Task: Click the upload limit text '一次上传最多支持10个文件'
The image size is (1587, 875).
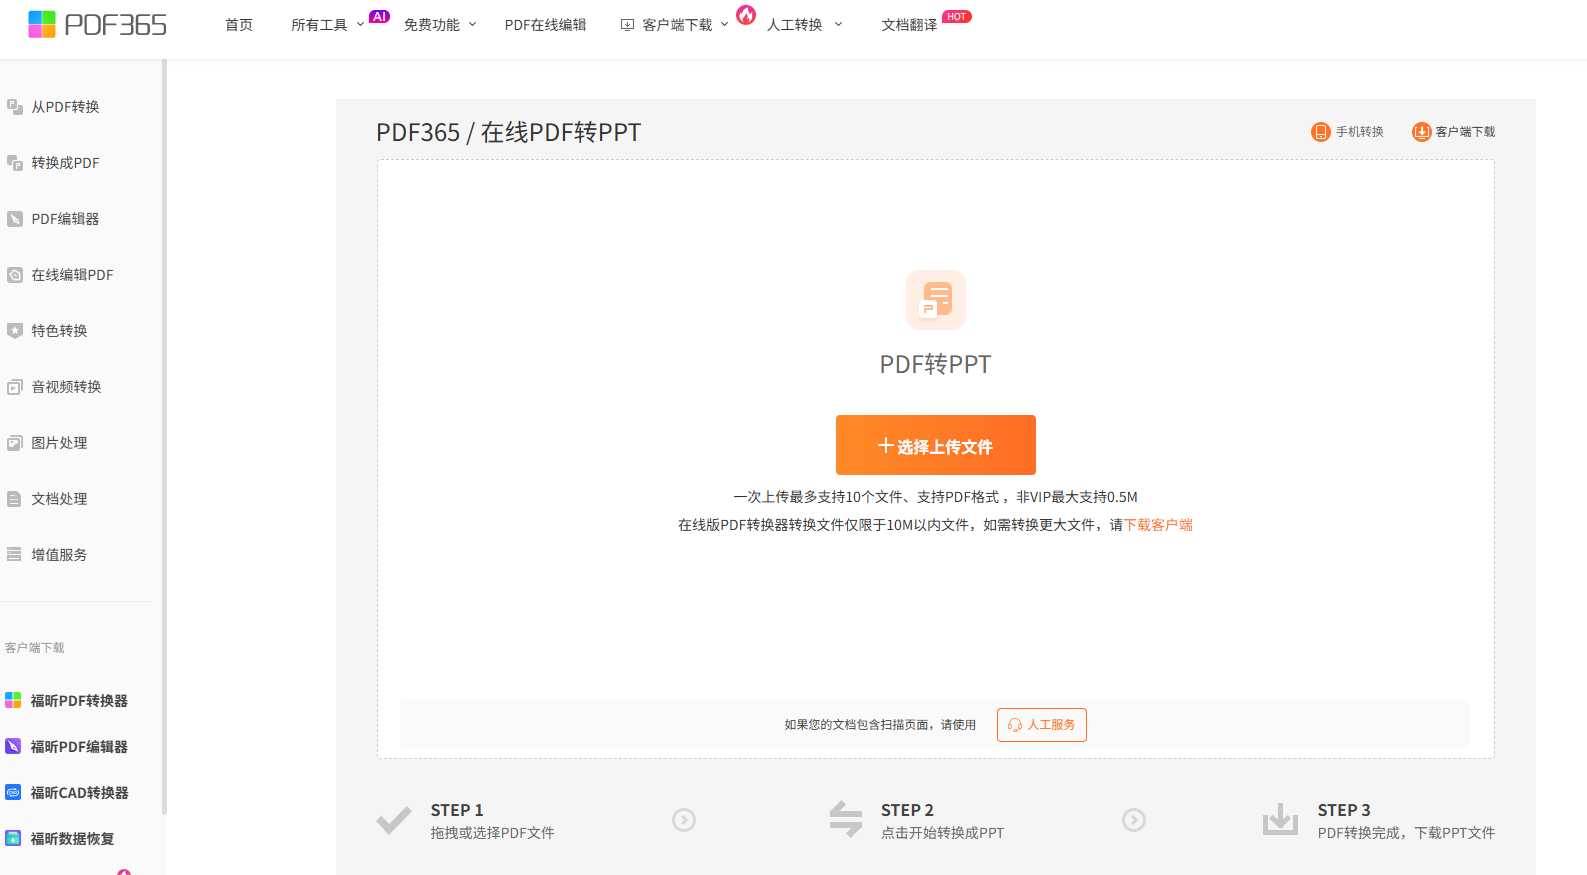Action: (x=818, y=497)
